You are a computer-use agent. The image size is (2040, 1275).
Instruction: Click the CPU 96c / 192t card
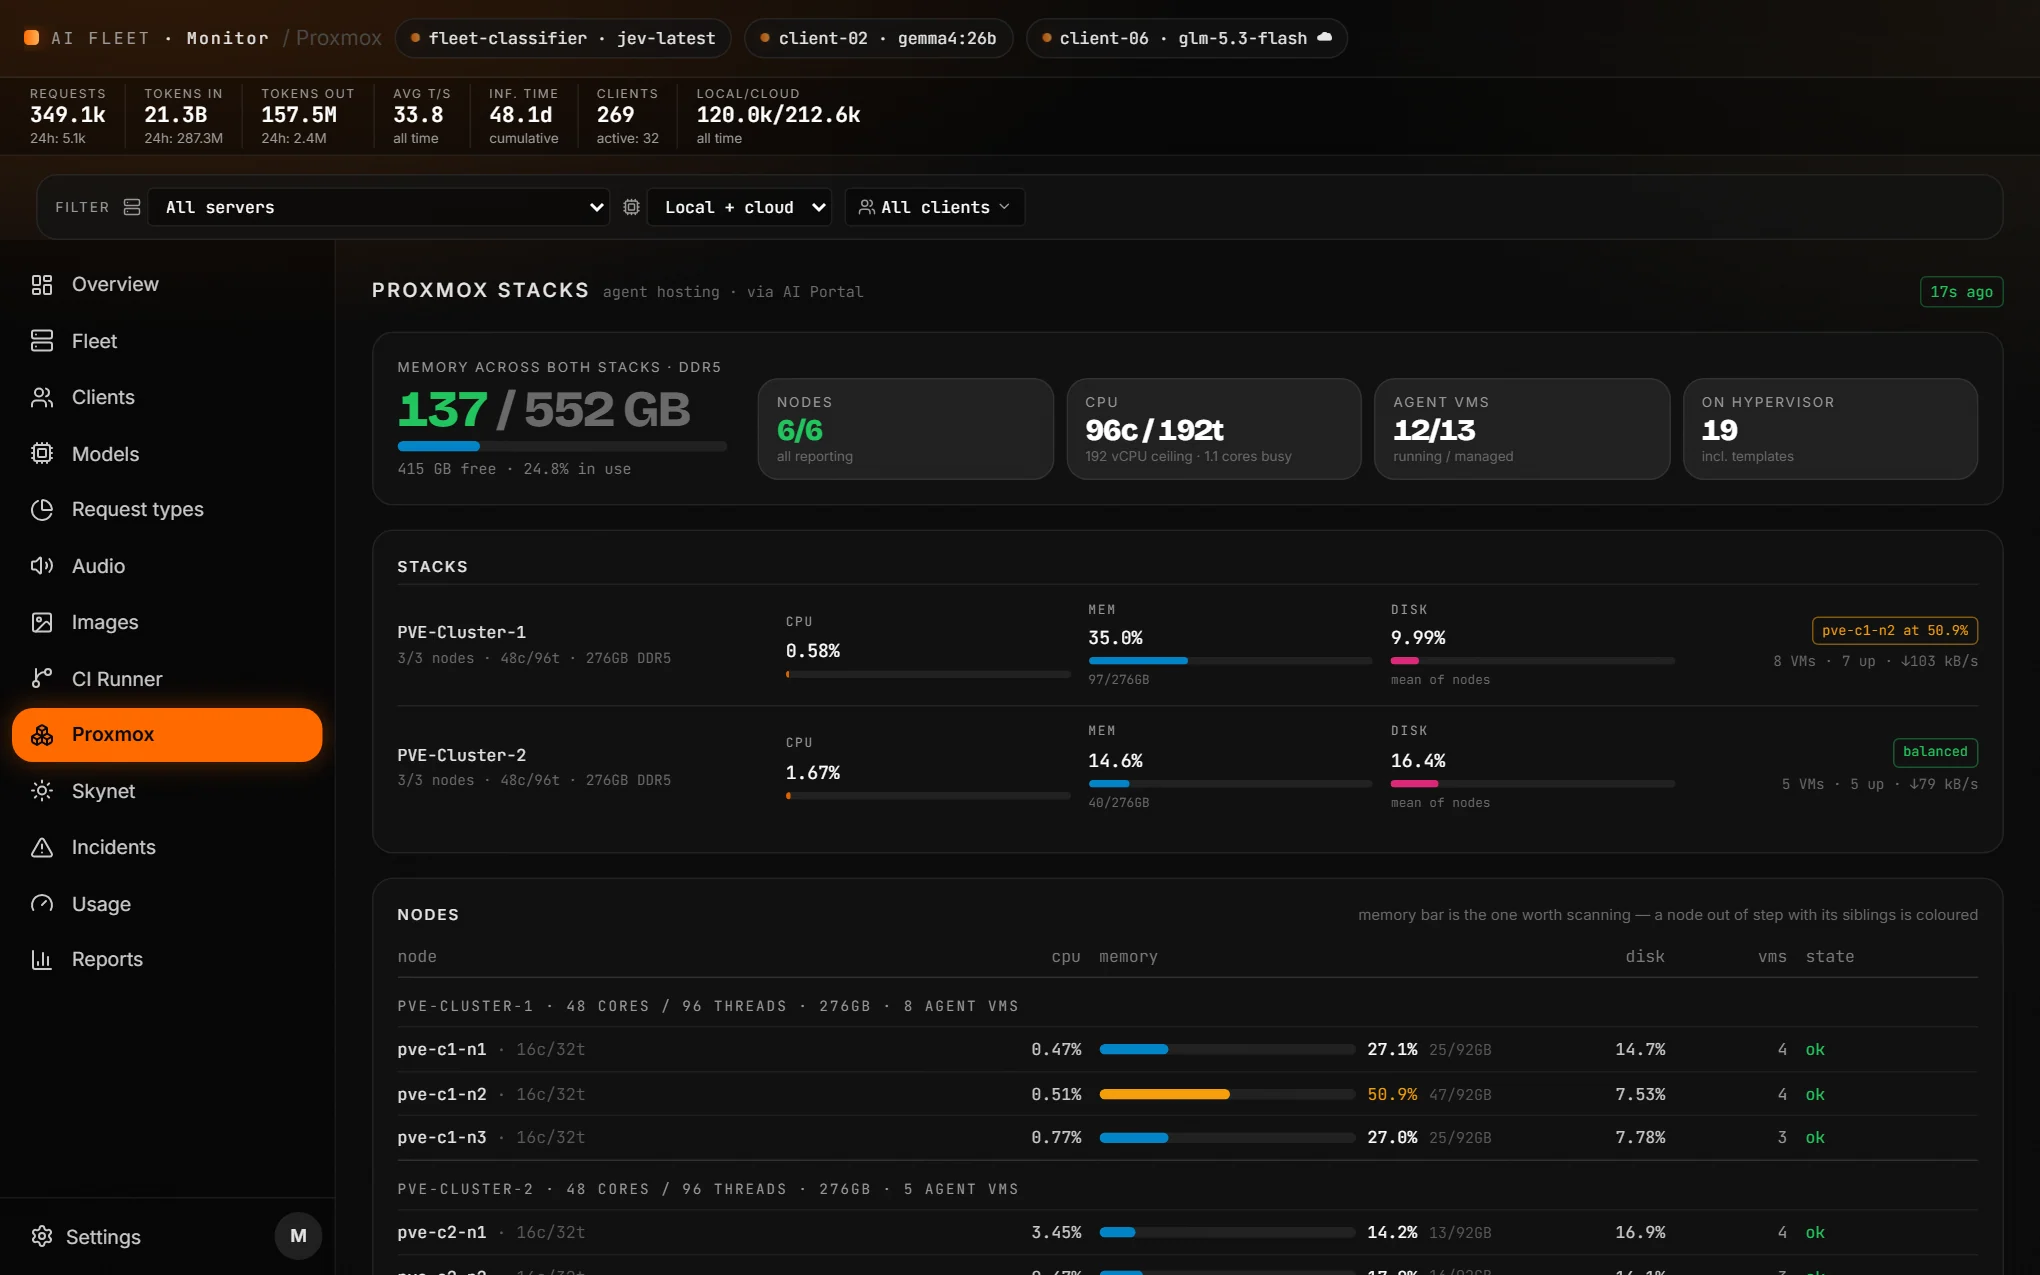click(1214, 429)
